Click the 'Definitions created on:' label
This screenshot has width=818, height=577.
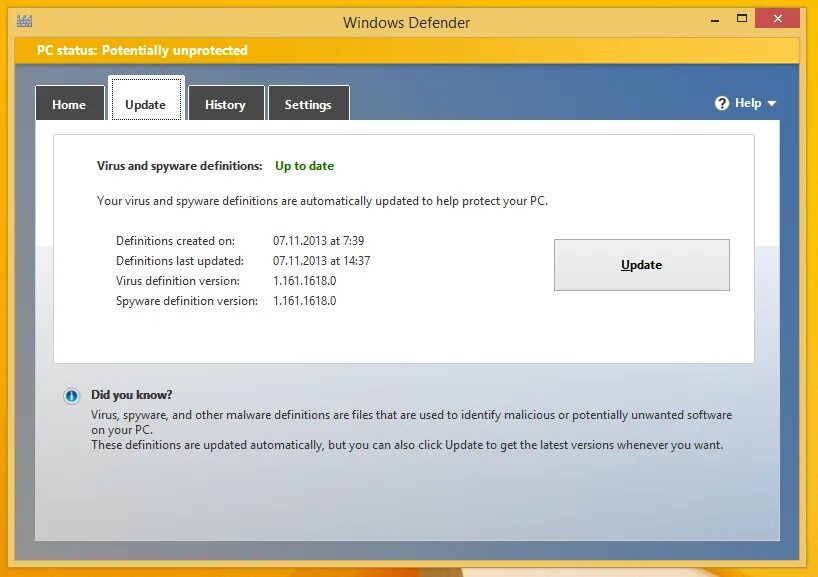point(175,241)
